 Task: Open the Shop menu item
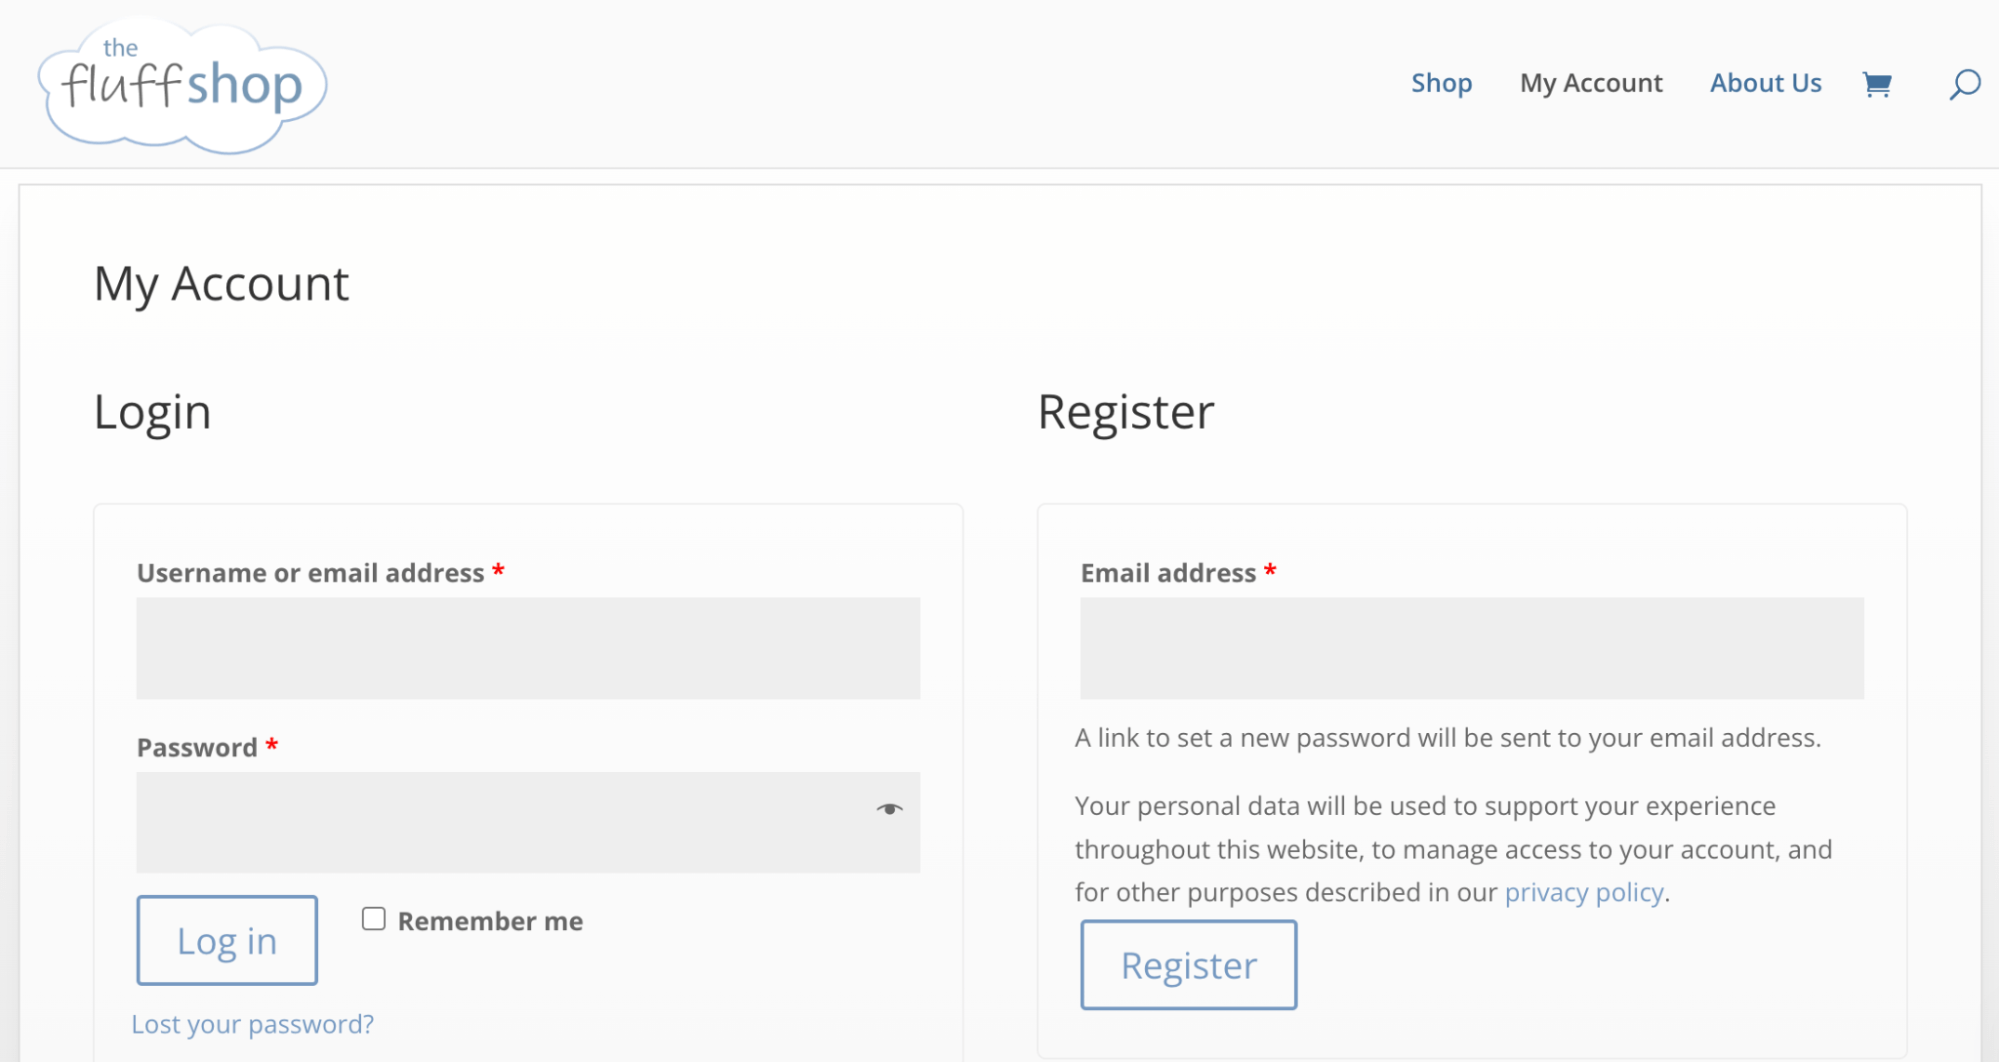coord(1441,83)
